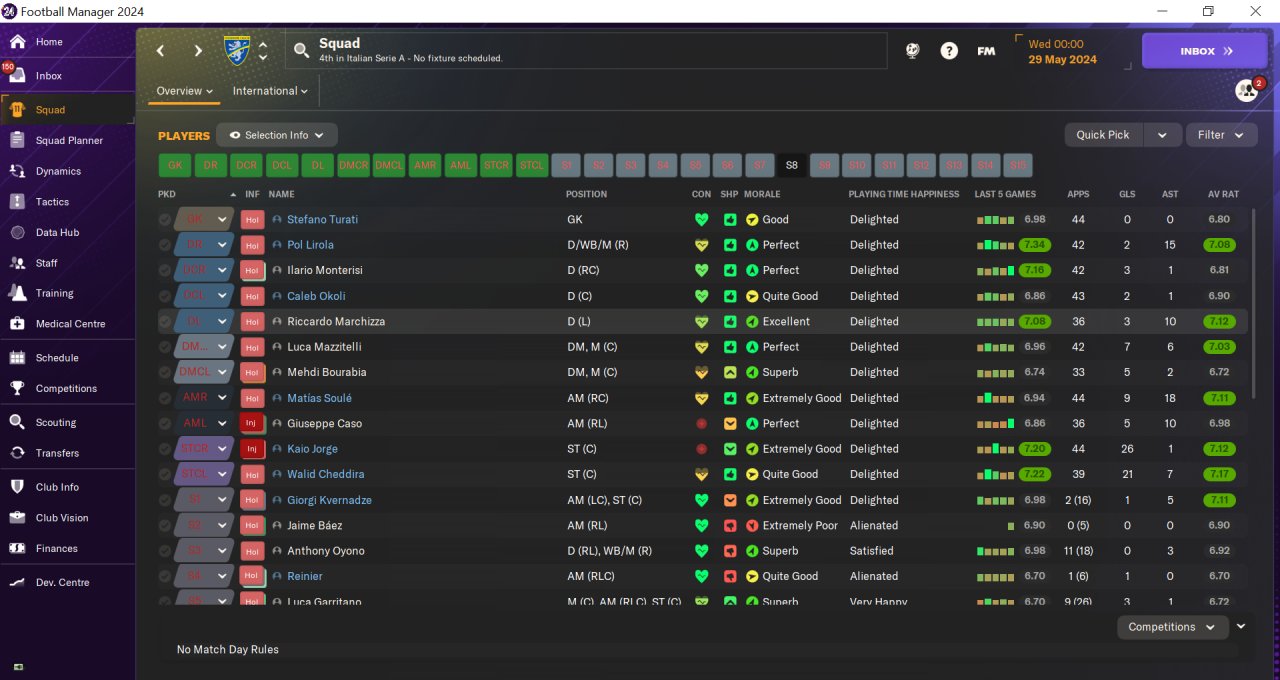1280x680 pixels.
Task: Open the Staff sidebar icon
Action: [x=17, y=263]
